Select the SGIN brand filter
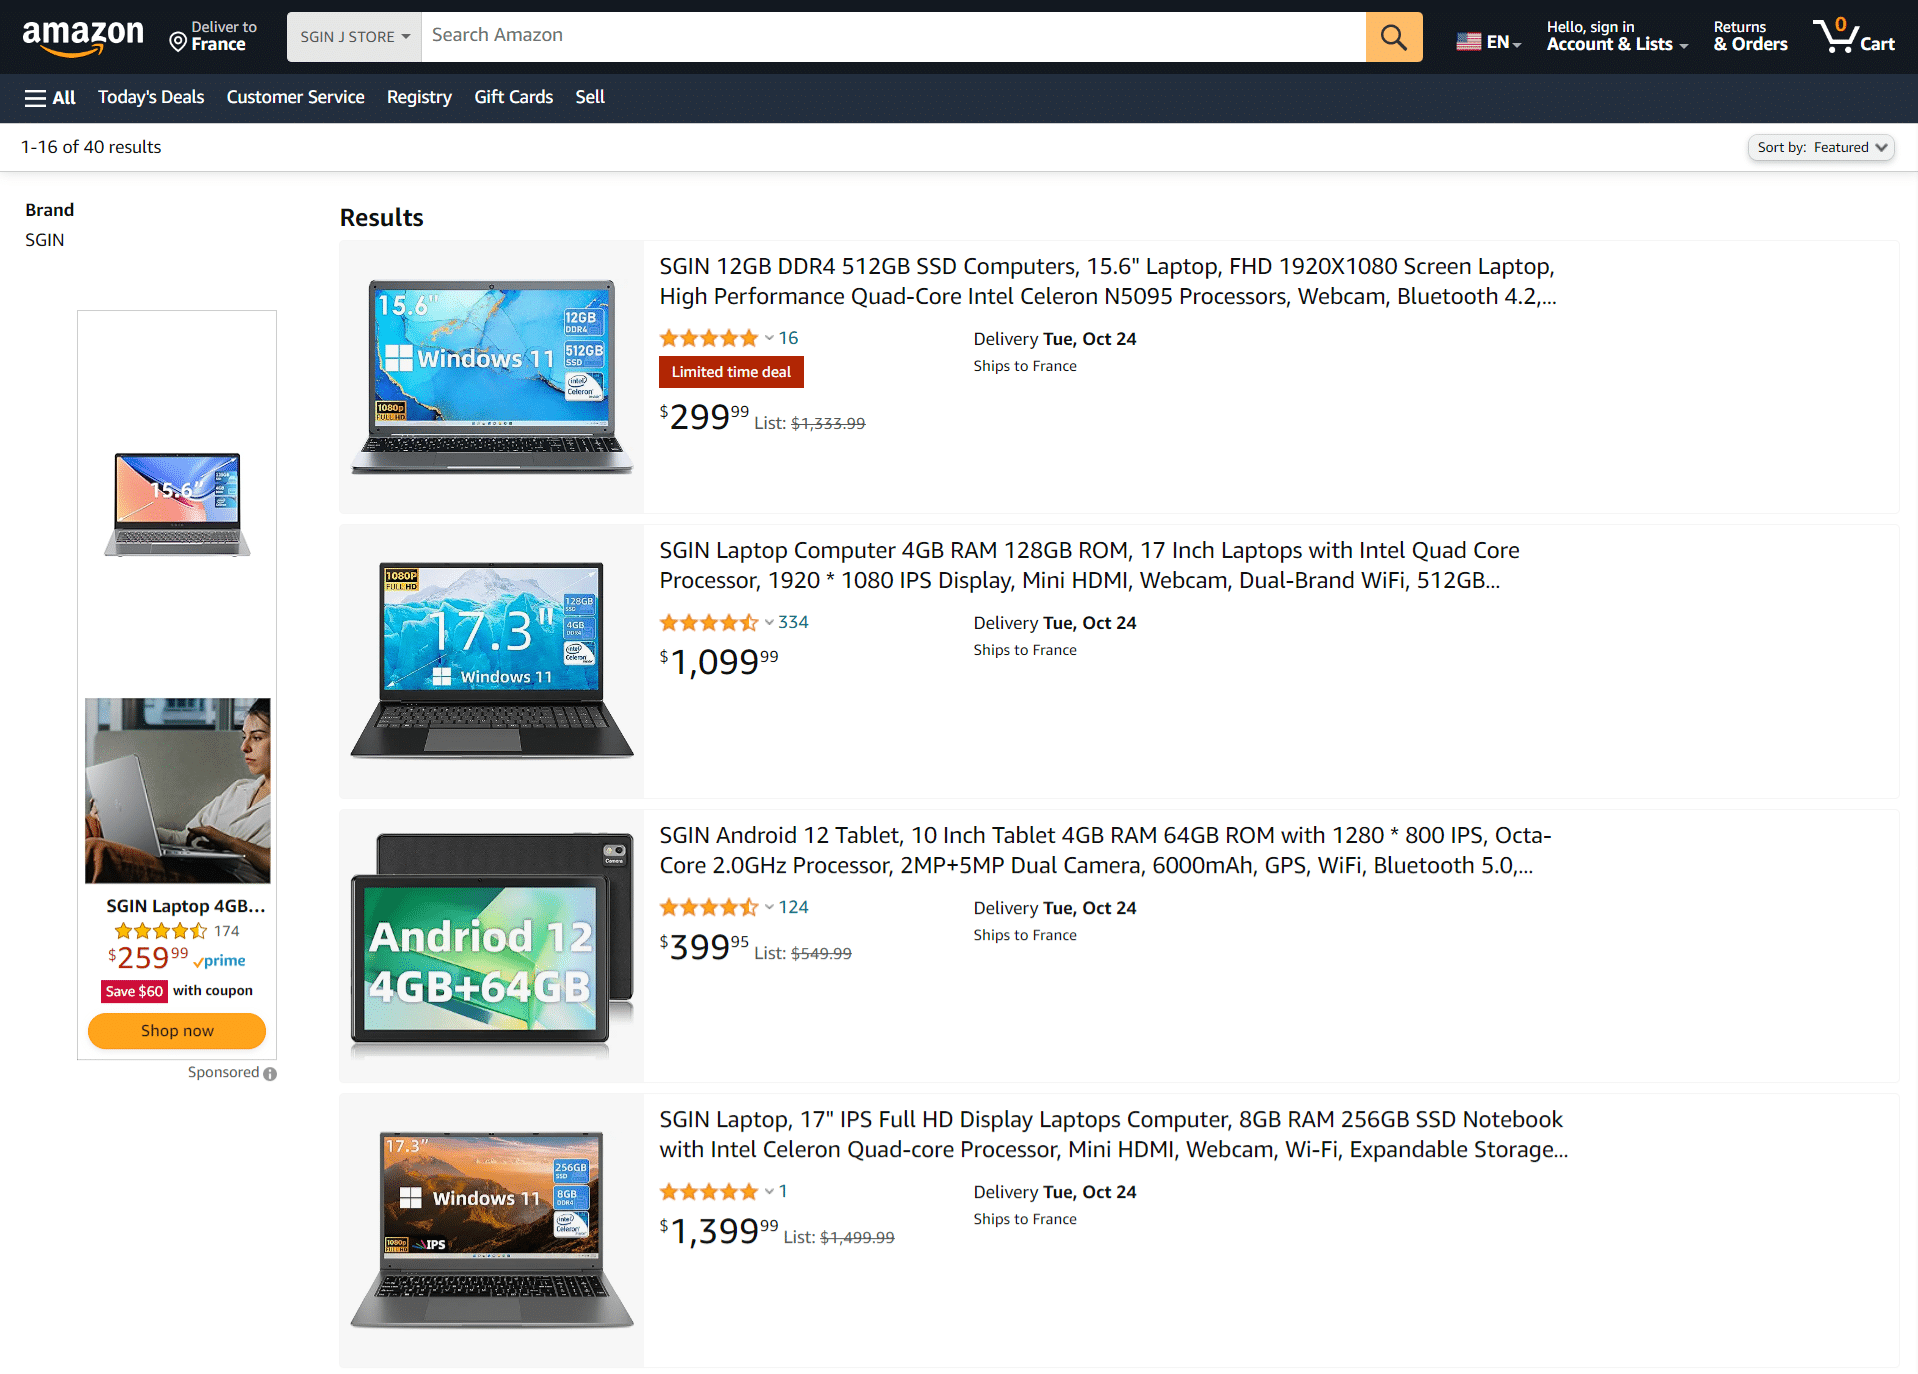The image size is (1918, 1374). [x=45, y=240]
